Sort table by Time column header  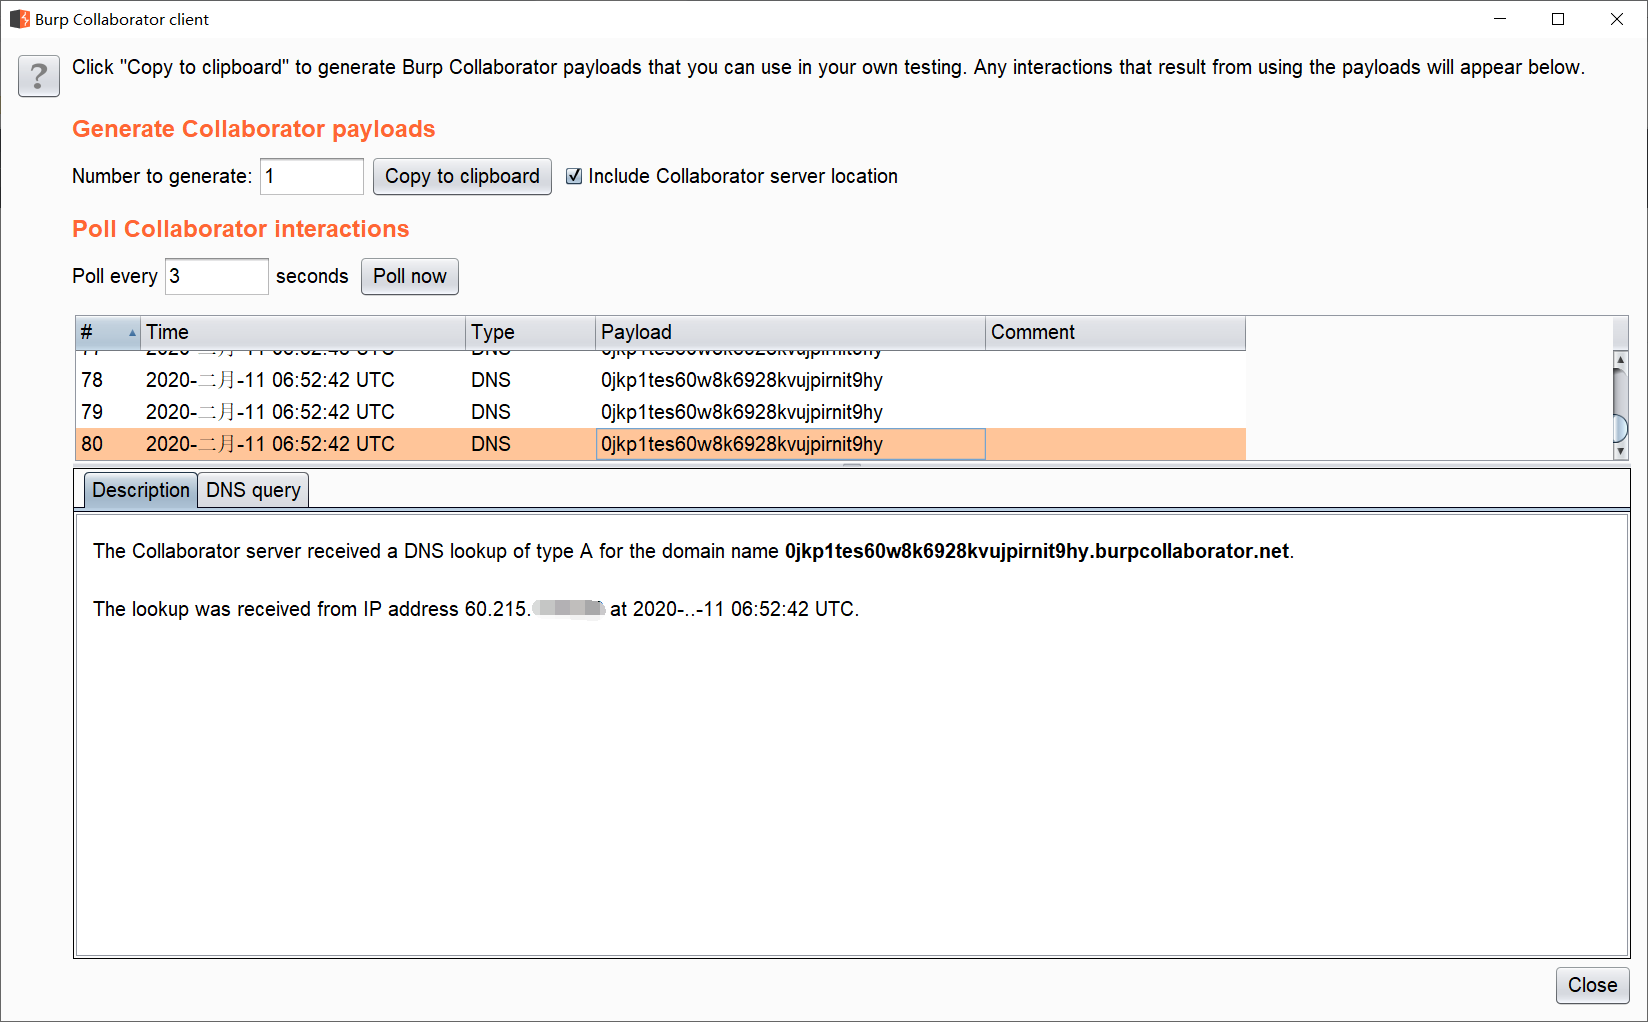click(x=303, y=332)
